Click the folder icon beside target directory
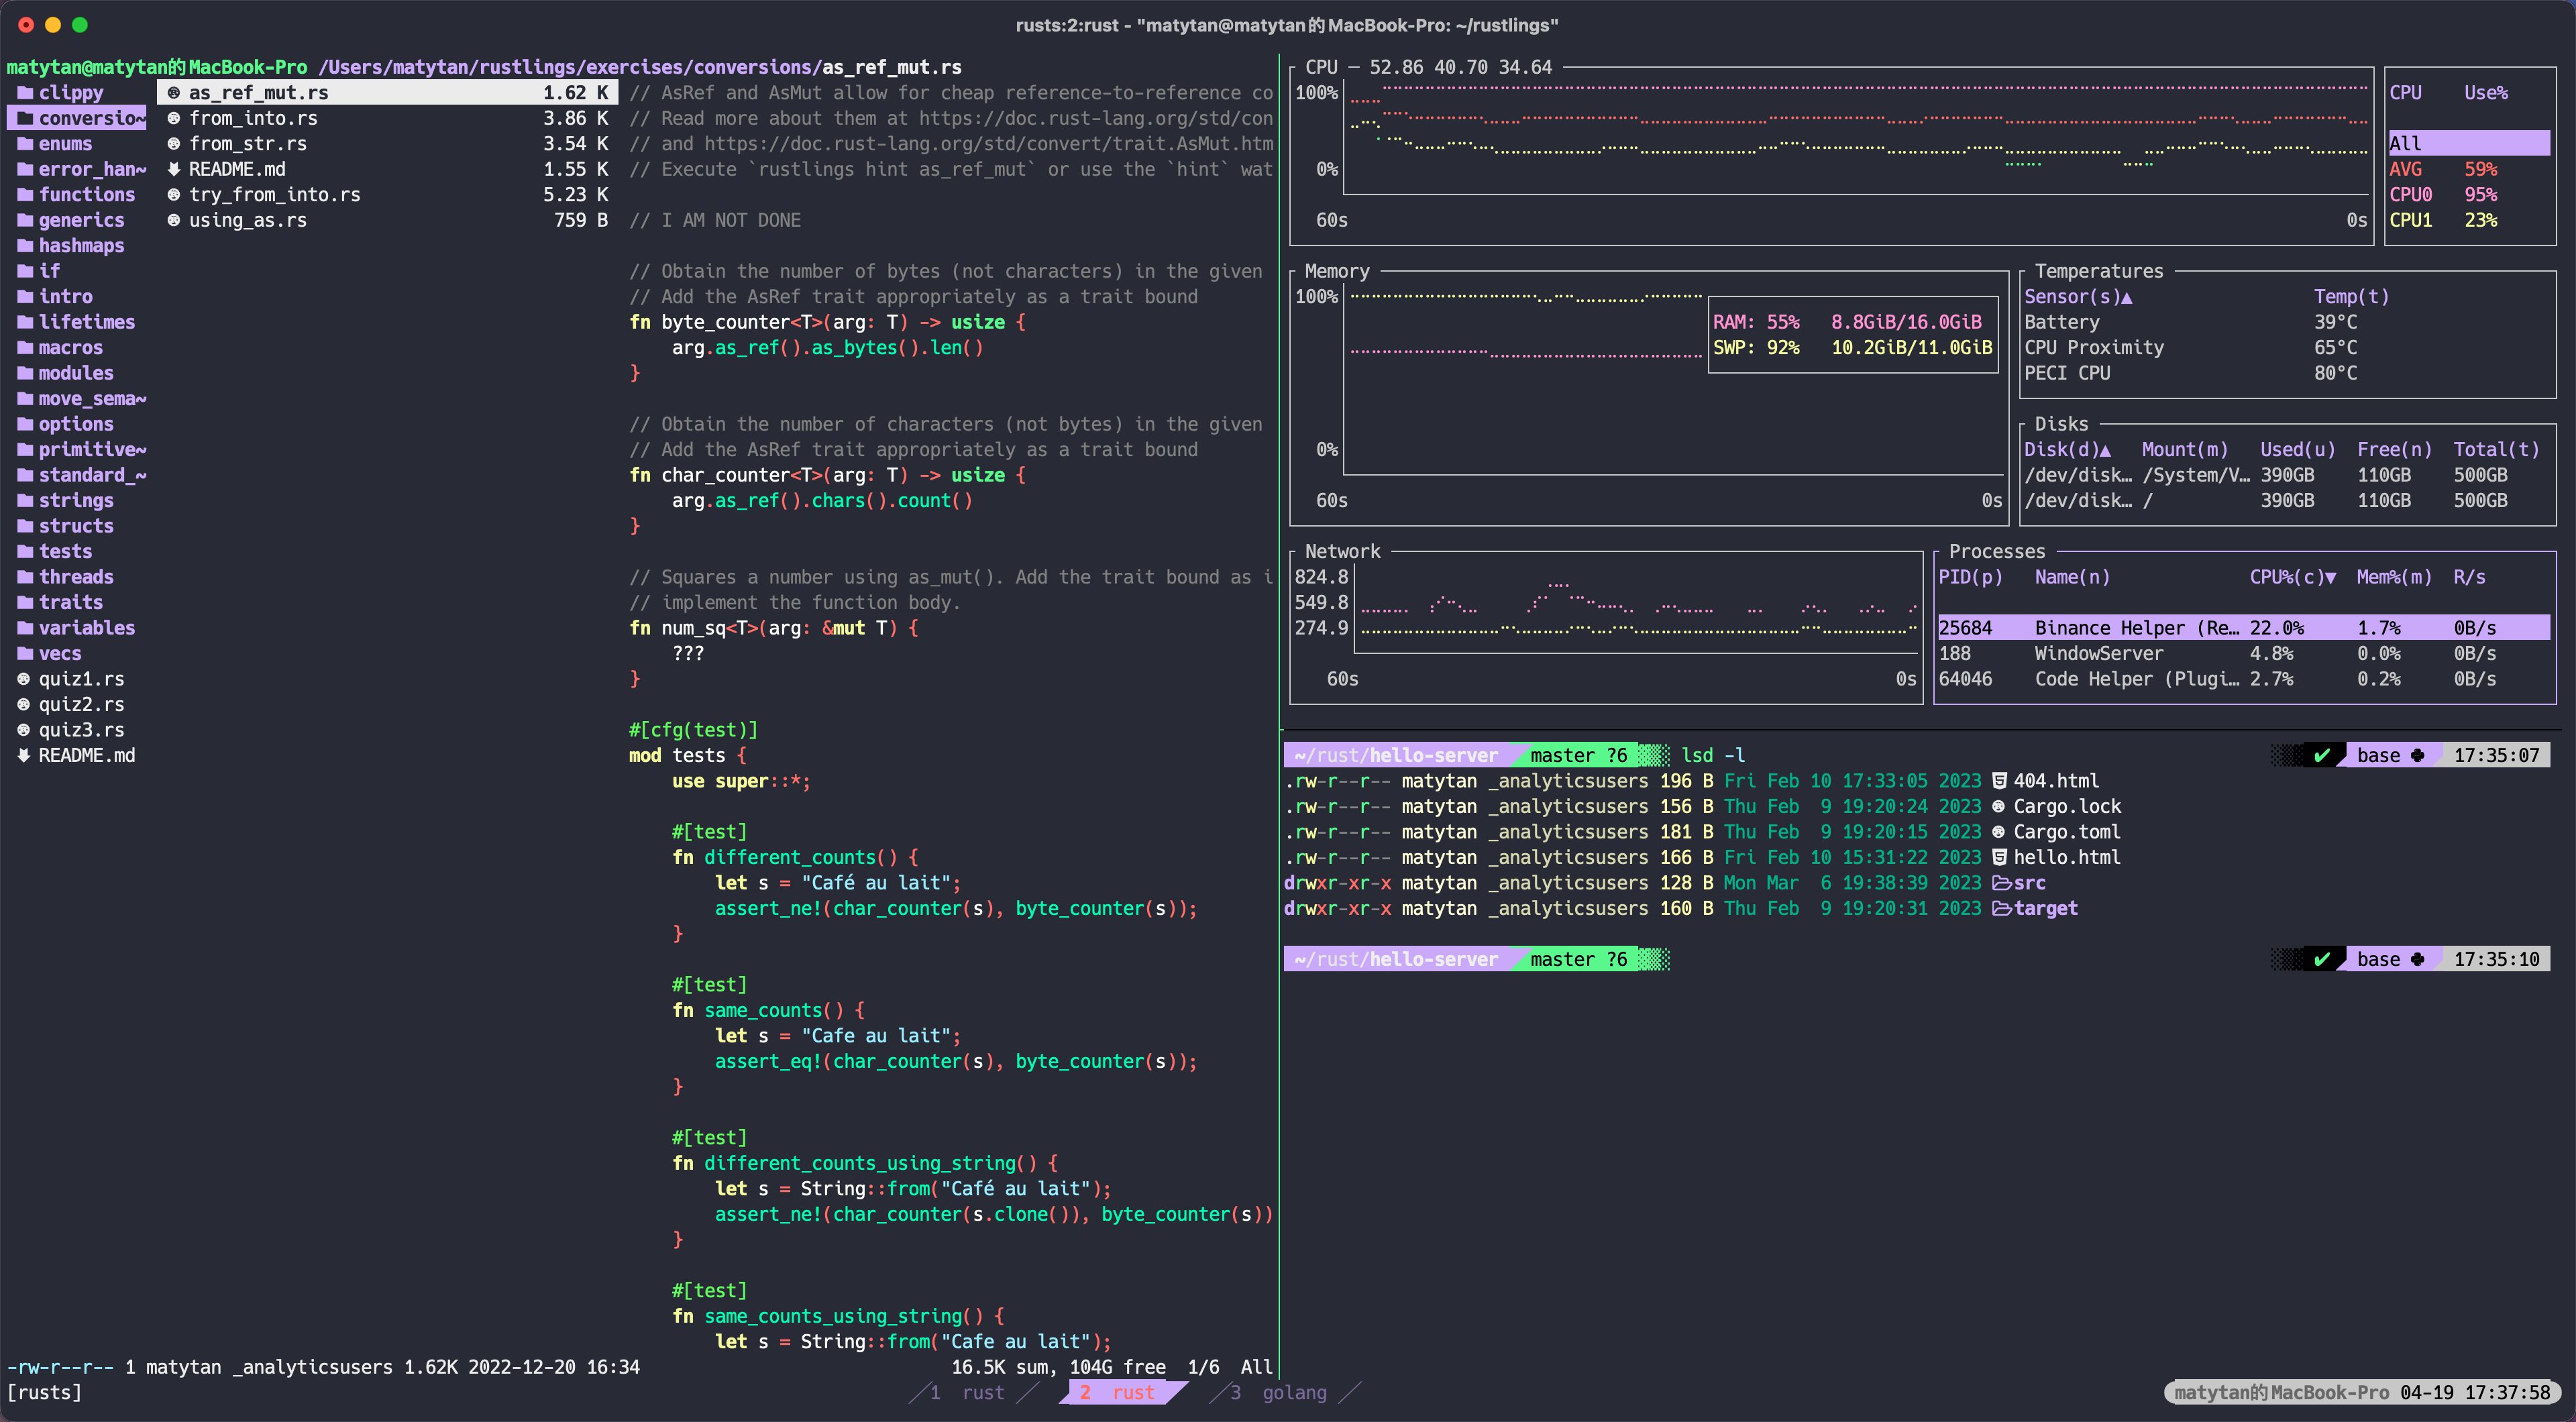The height and width of the screenshot is (1422, 2576). pyautogui.click(x=2001, y=908)
